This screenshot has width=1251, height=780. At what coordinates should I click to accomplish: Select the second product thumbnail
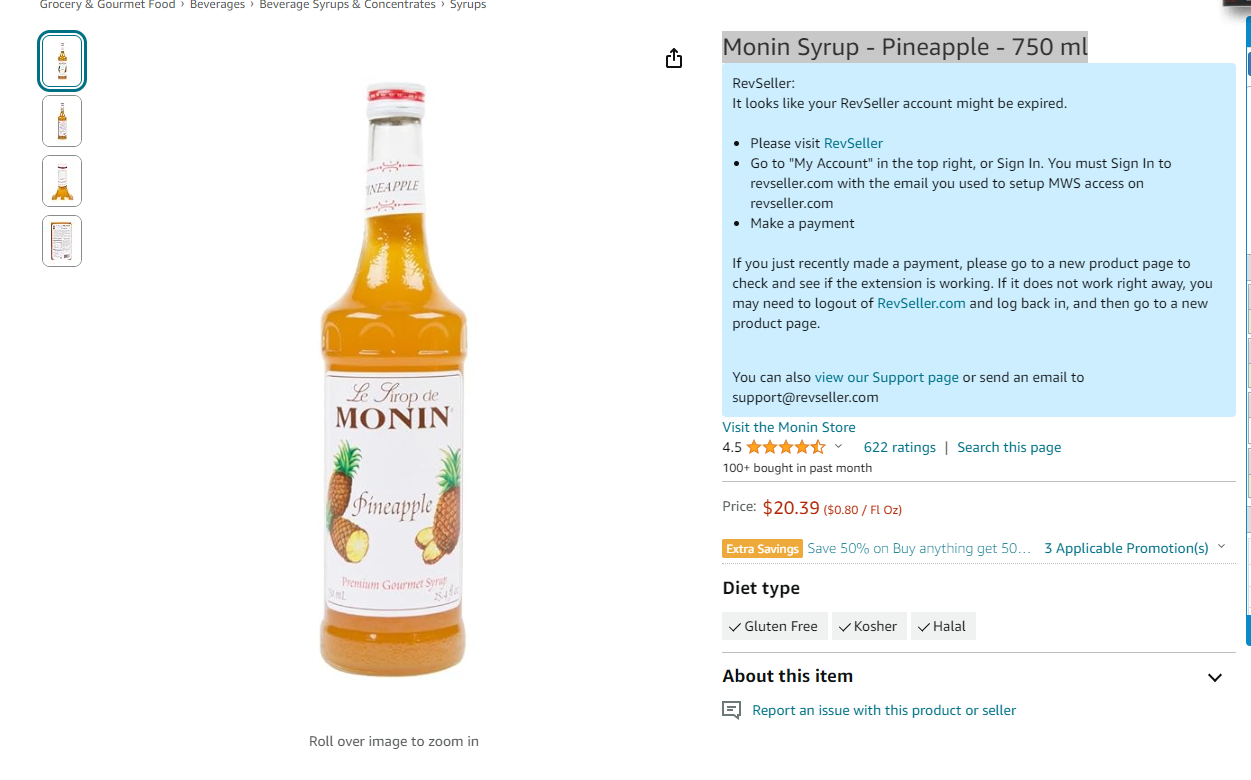(62, 121)
